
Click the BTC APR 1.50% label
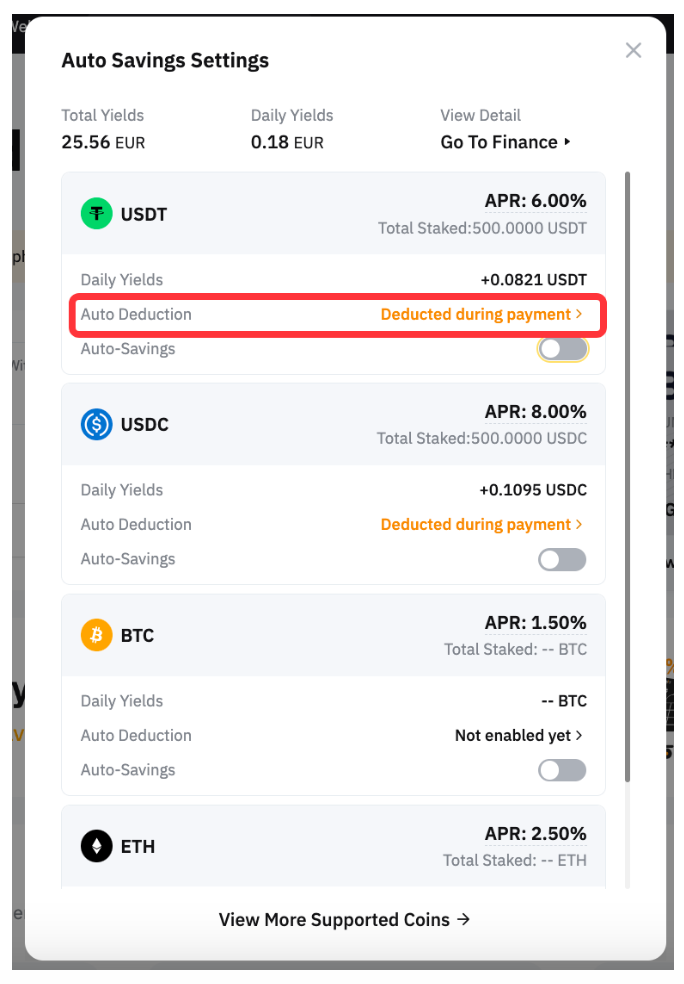click(535, 622)
